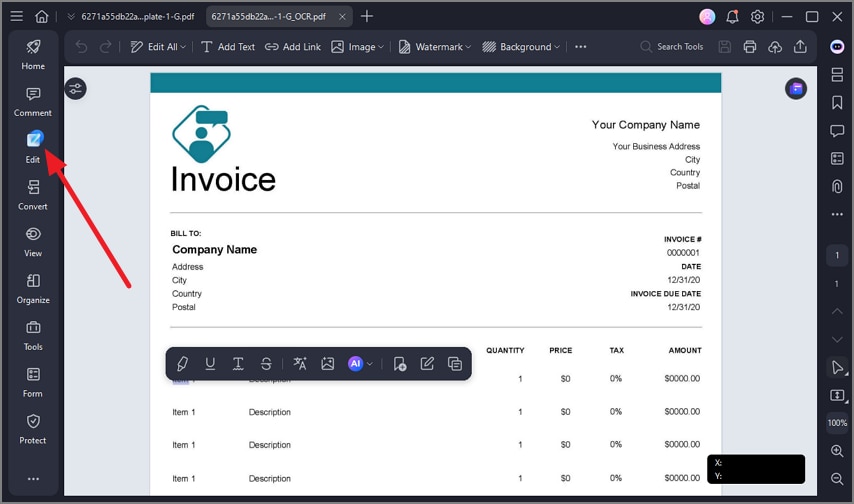Open the tab list chevron

click(x=71, y=16)
